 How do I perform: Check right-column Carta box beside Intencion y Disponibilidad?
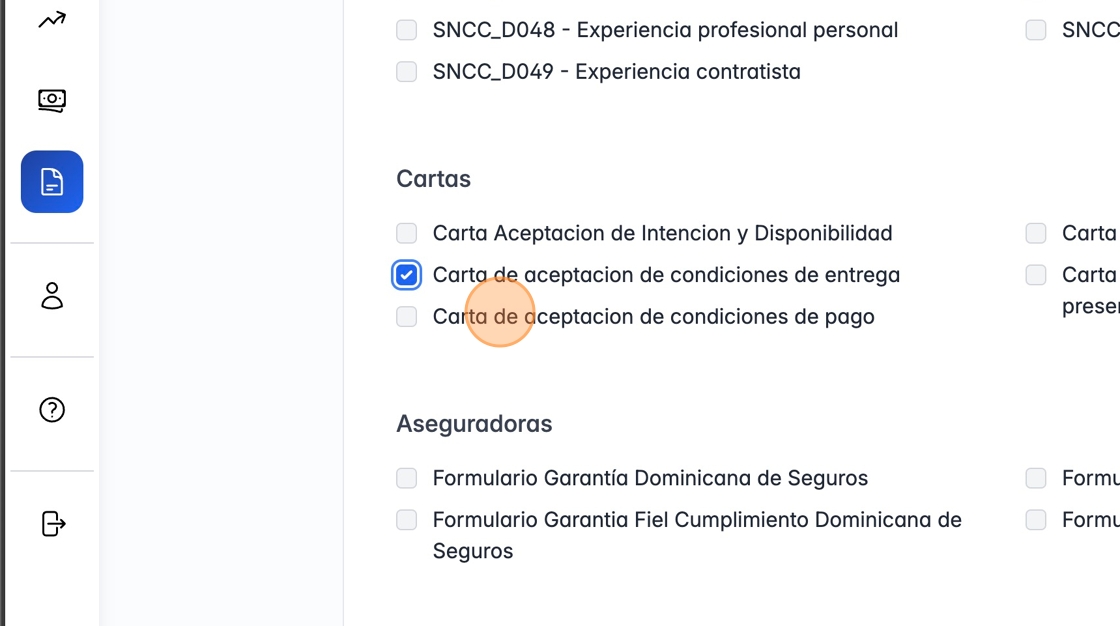click(x=1036, y=233)
